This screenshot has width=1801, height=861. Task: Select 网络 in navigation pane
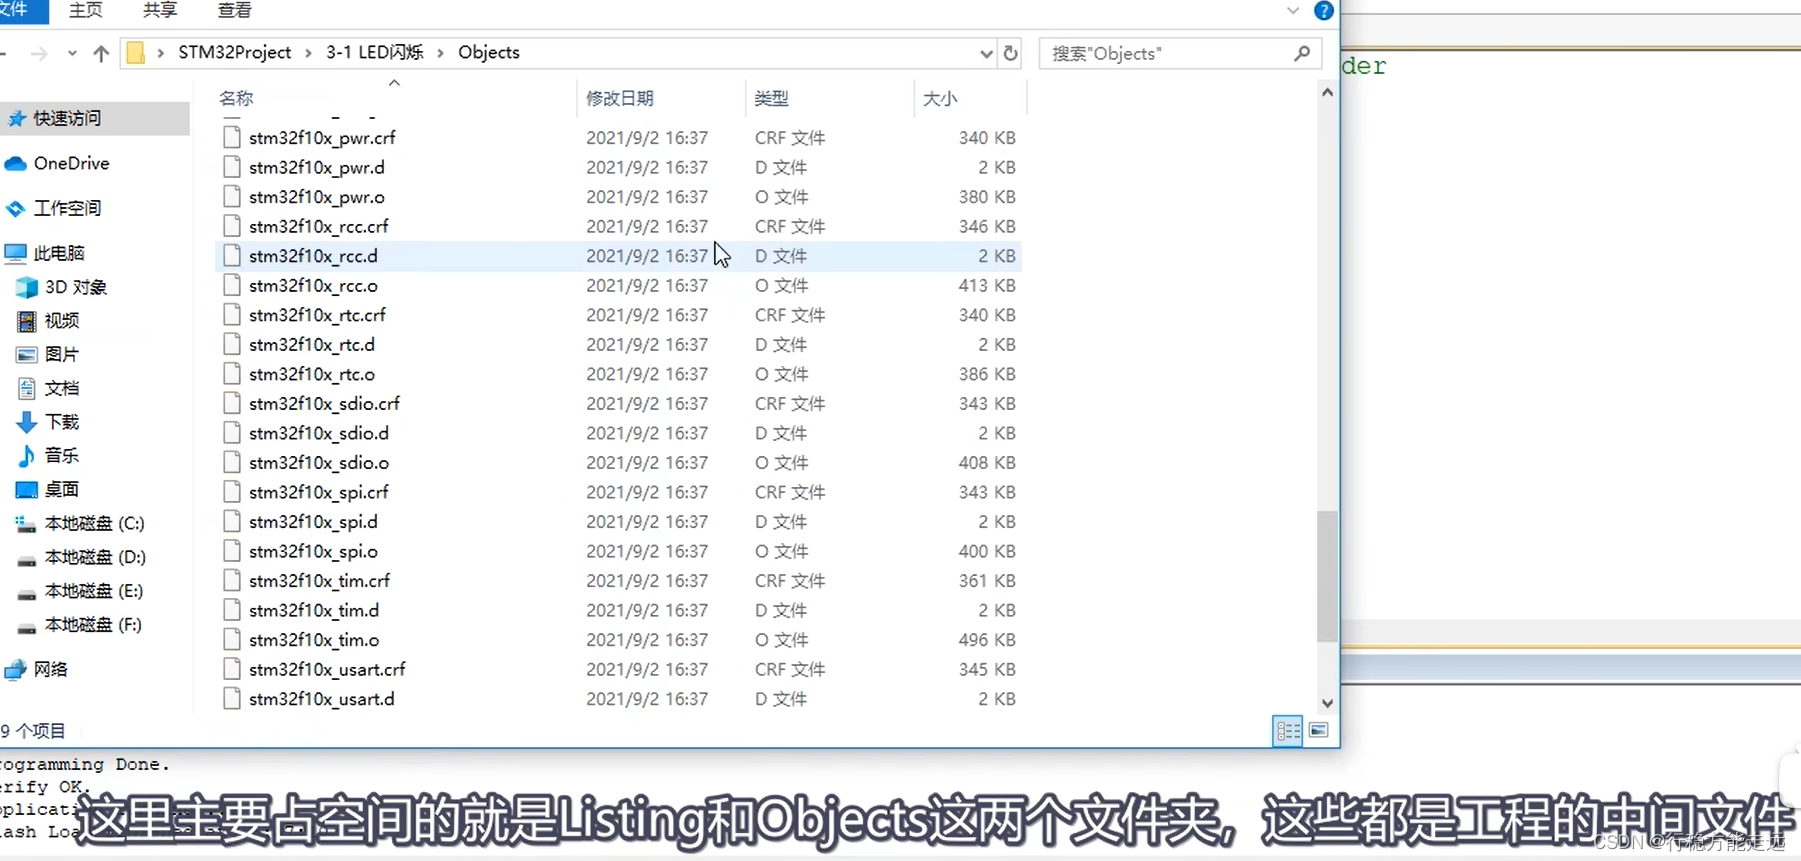50,669
